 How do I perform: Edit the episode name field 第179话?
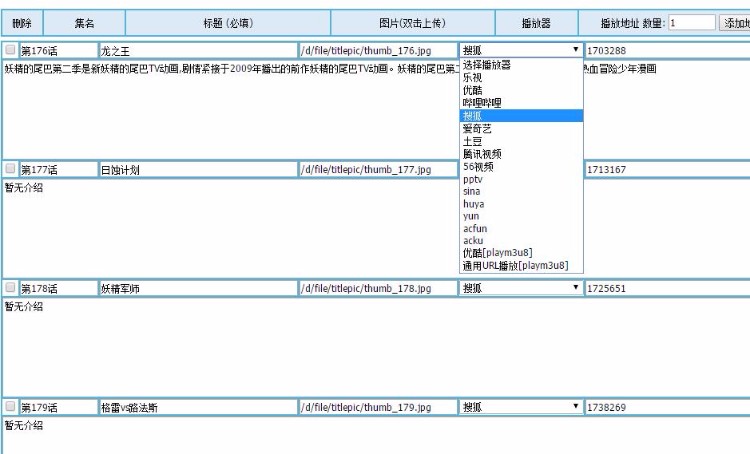click(x=58, y=408)
